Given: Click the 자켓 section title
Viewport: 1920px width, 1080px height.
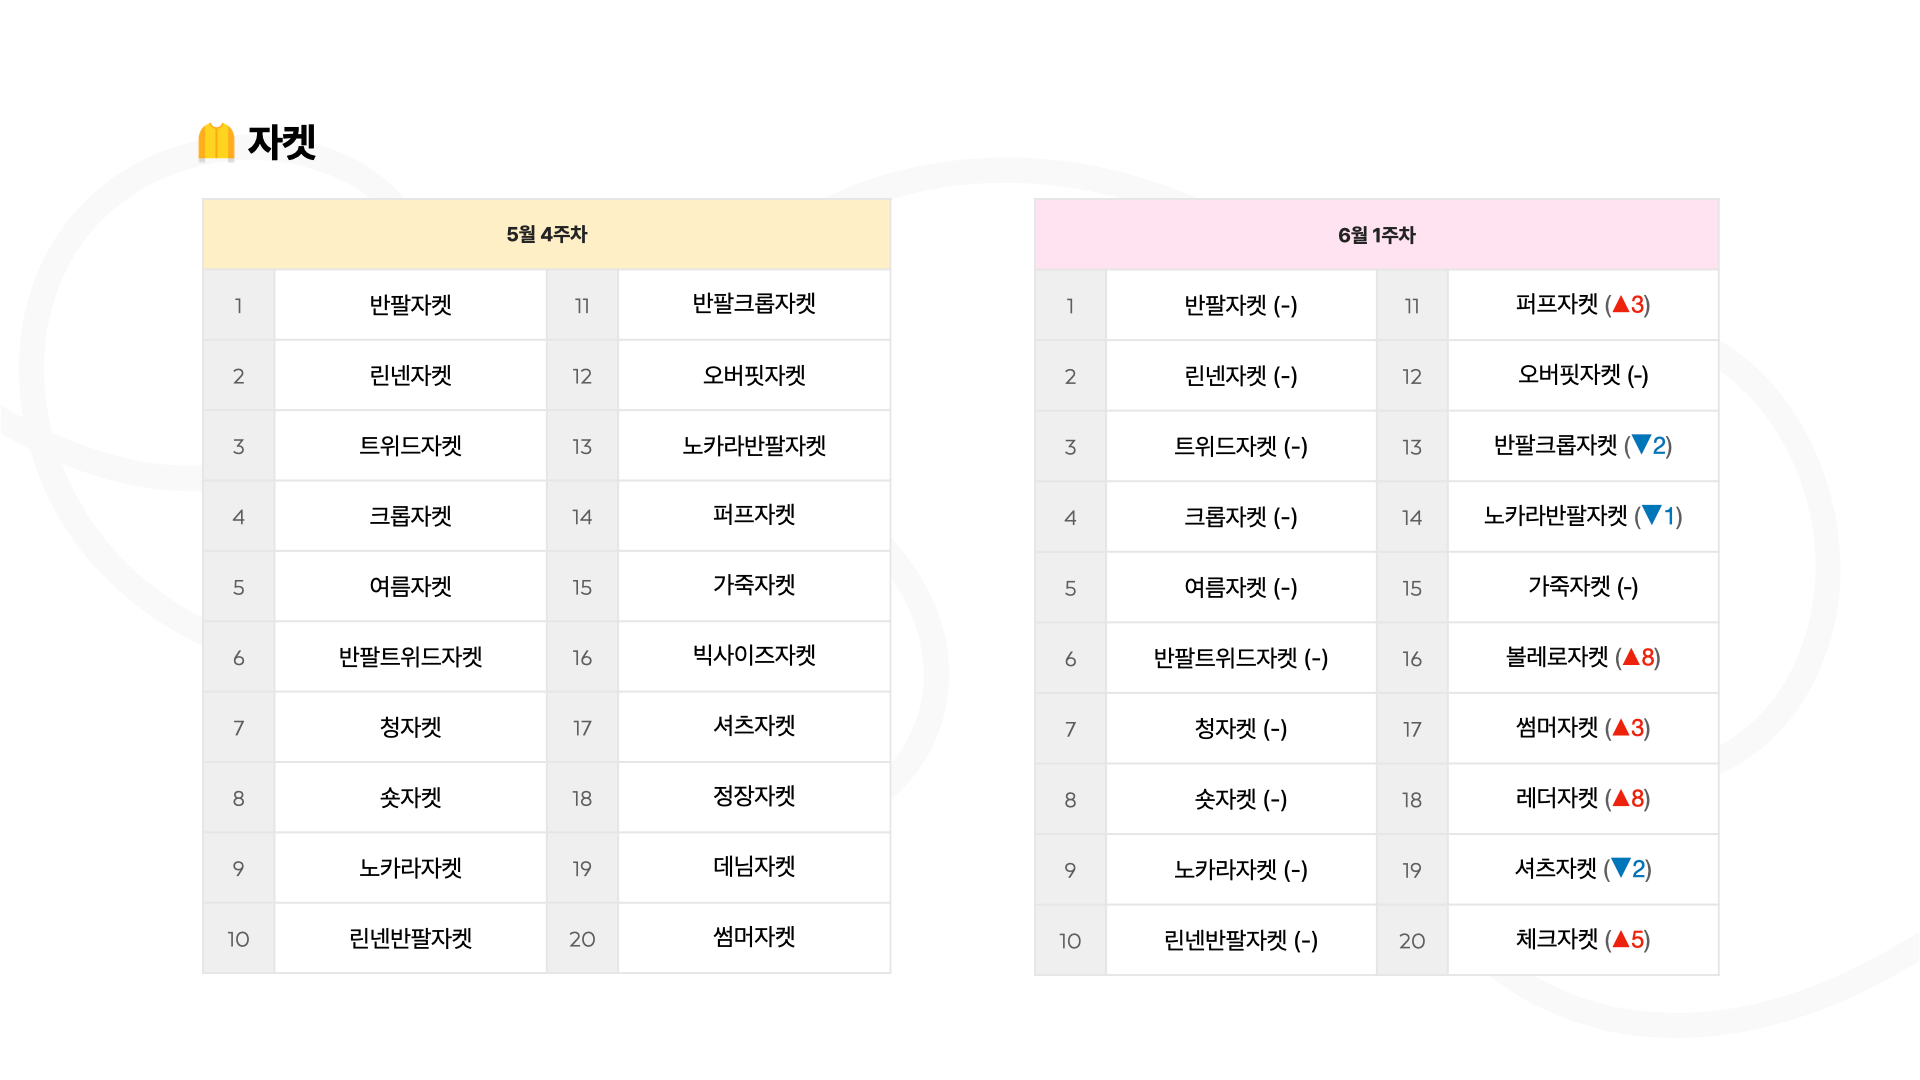Looking at the screenshot, I should (x=282, y=142).
